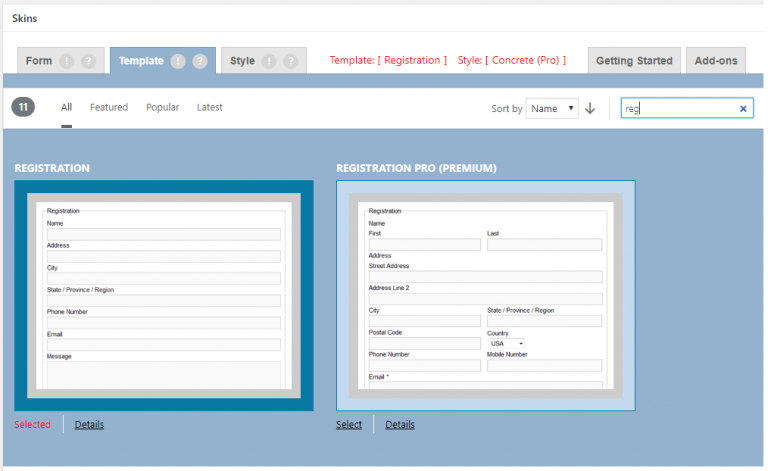This screenshot has width=768, height=471.
Task: Click Select under Registration Pro template
Action: click(x=349, y=424)
